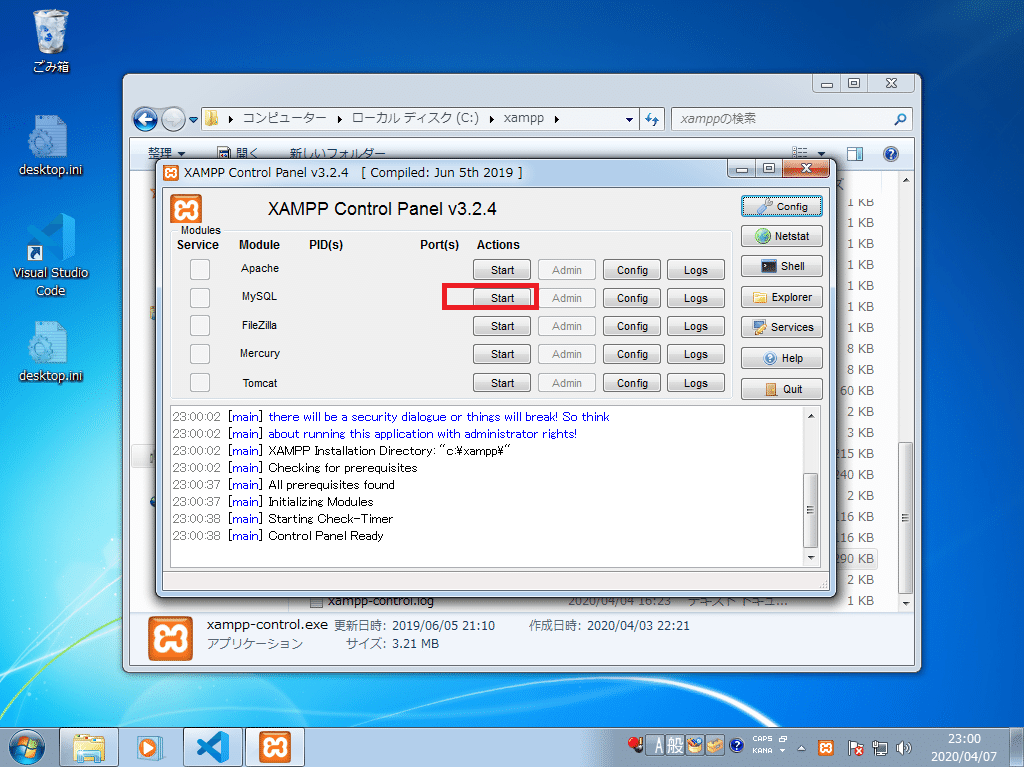
Task: Quit the XAMPP Control Panel
Action: 781,389
